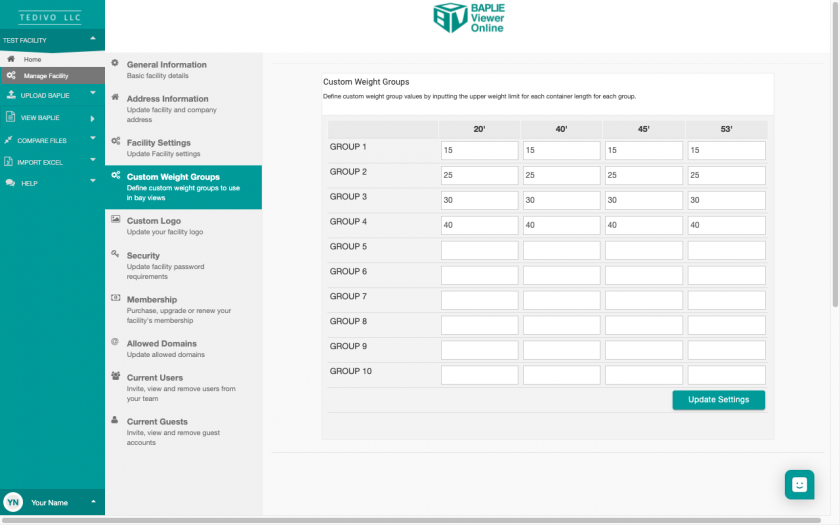Click empty Group 6 40' field
The height and width of the screenshot is (525, 840).
(561, 275)
